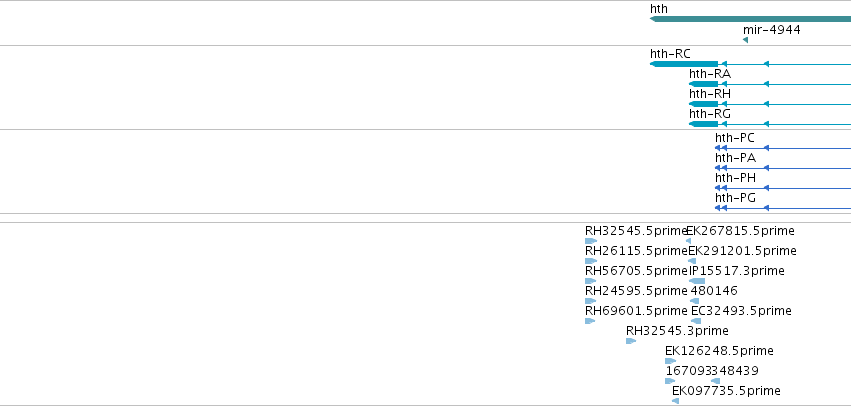Click the hth-PG protein label
The width and height of the screenshot is (851, 406).
[735, 198]
